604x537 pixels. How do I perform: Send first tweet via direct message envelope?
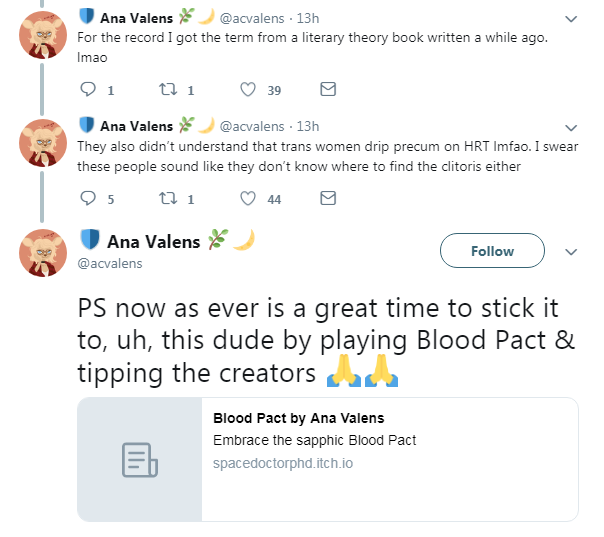pyautogui.click(x=328, y=89)
